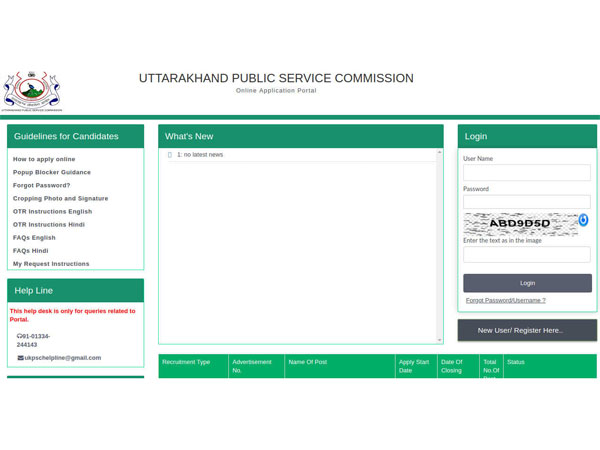
Task: Read FAQs Hindi
Action: (31, 251)
